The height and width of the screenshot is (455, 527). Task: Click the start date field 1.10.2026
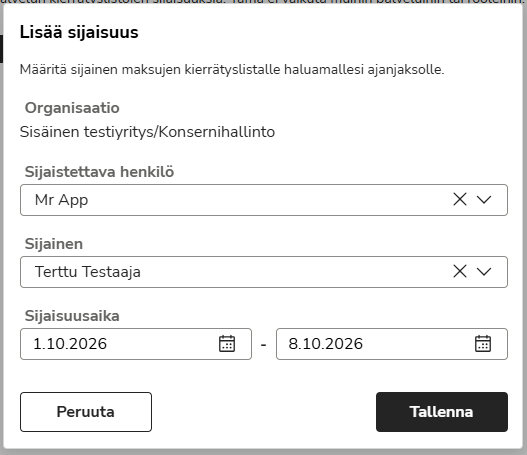click(x=136, y=344)
